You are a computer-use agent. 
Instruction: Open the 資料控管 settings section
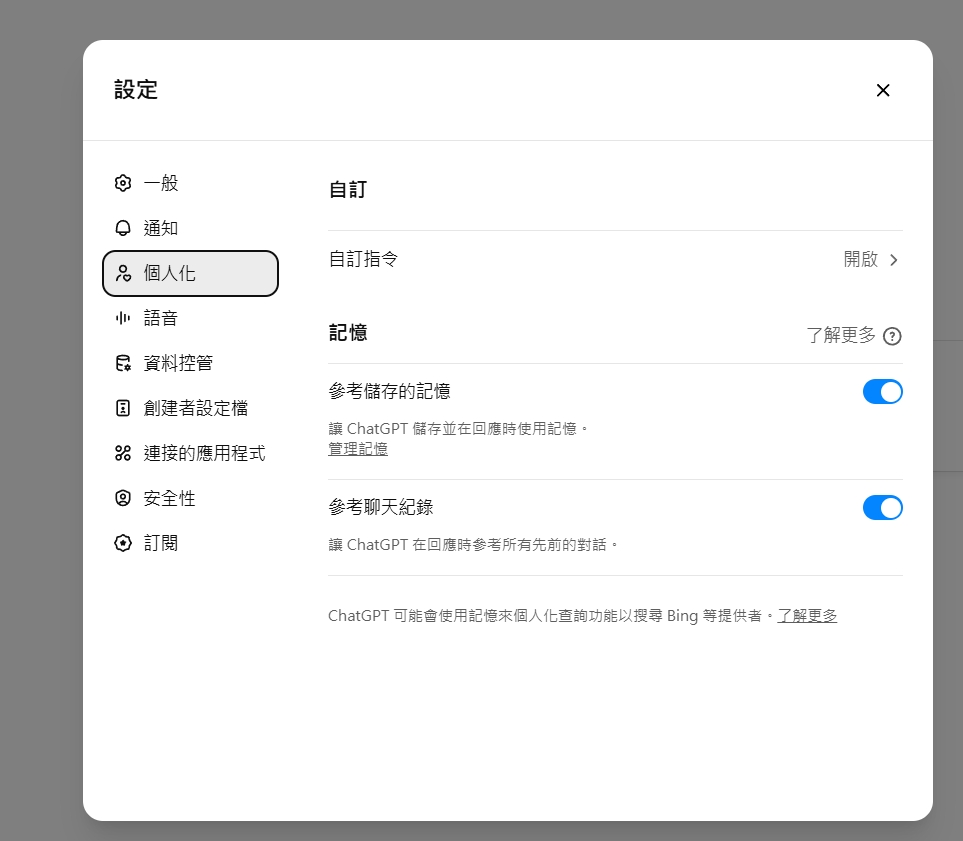pyautogui.click(x=190, y=363)
